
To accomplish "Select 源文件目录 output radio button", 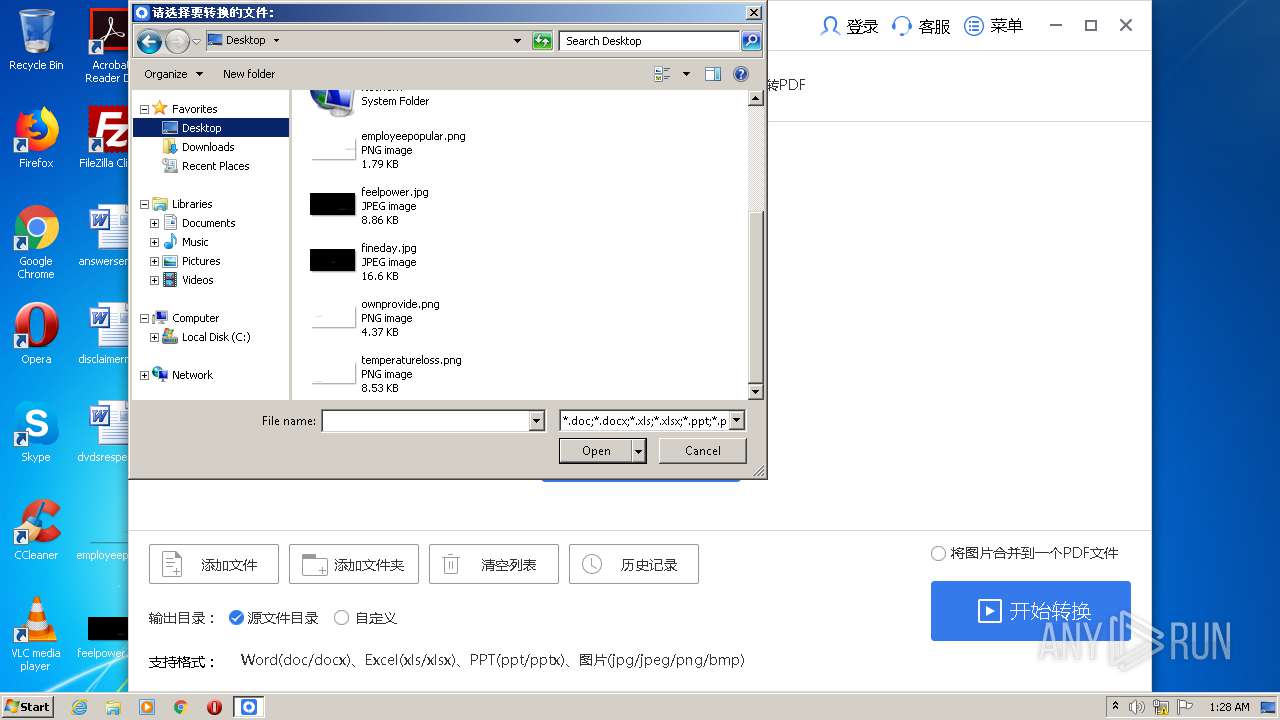I will point(236,618).
